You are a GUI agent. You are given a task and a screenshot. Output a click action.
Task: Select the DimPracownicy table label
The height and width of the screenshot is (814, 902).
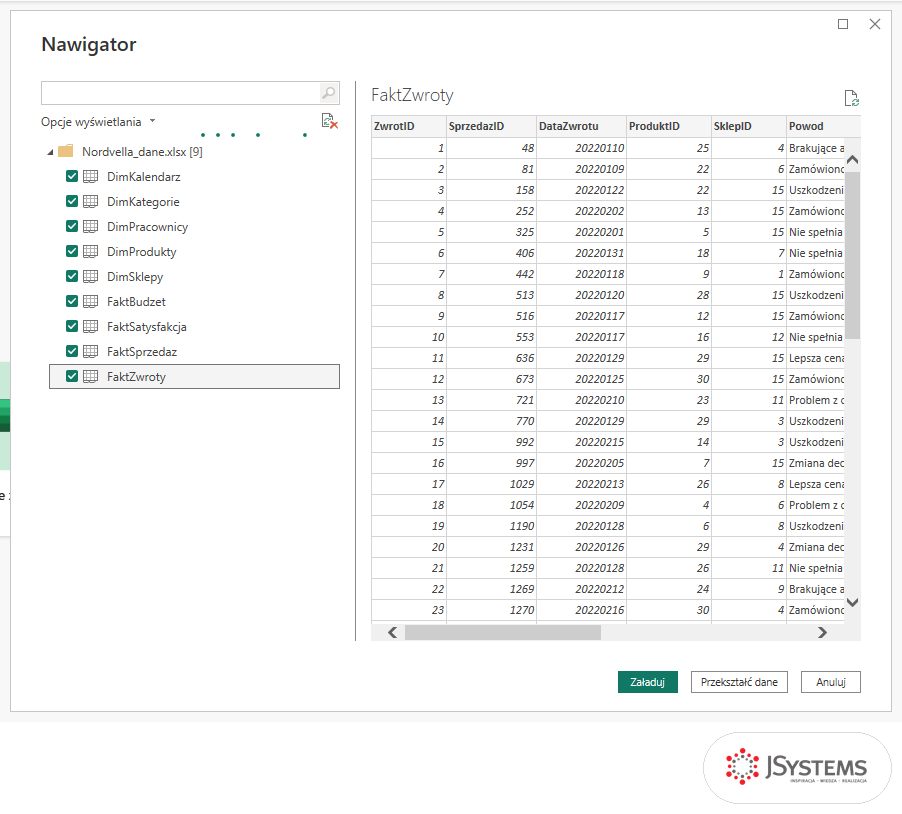147,227
